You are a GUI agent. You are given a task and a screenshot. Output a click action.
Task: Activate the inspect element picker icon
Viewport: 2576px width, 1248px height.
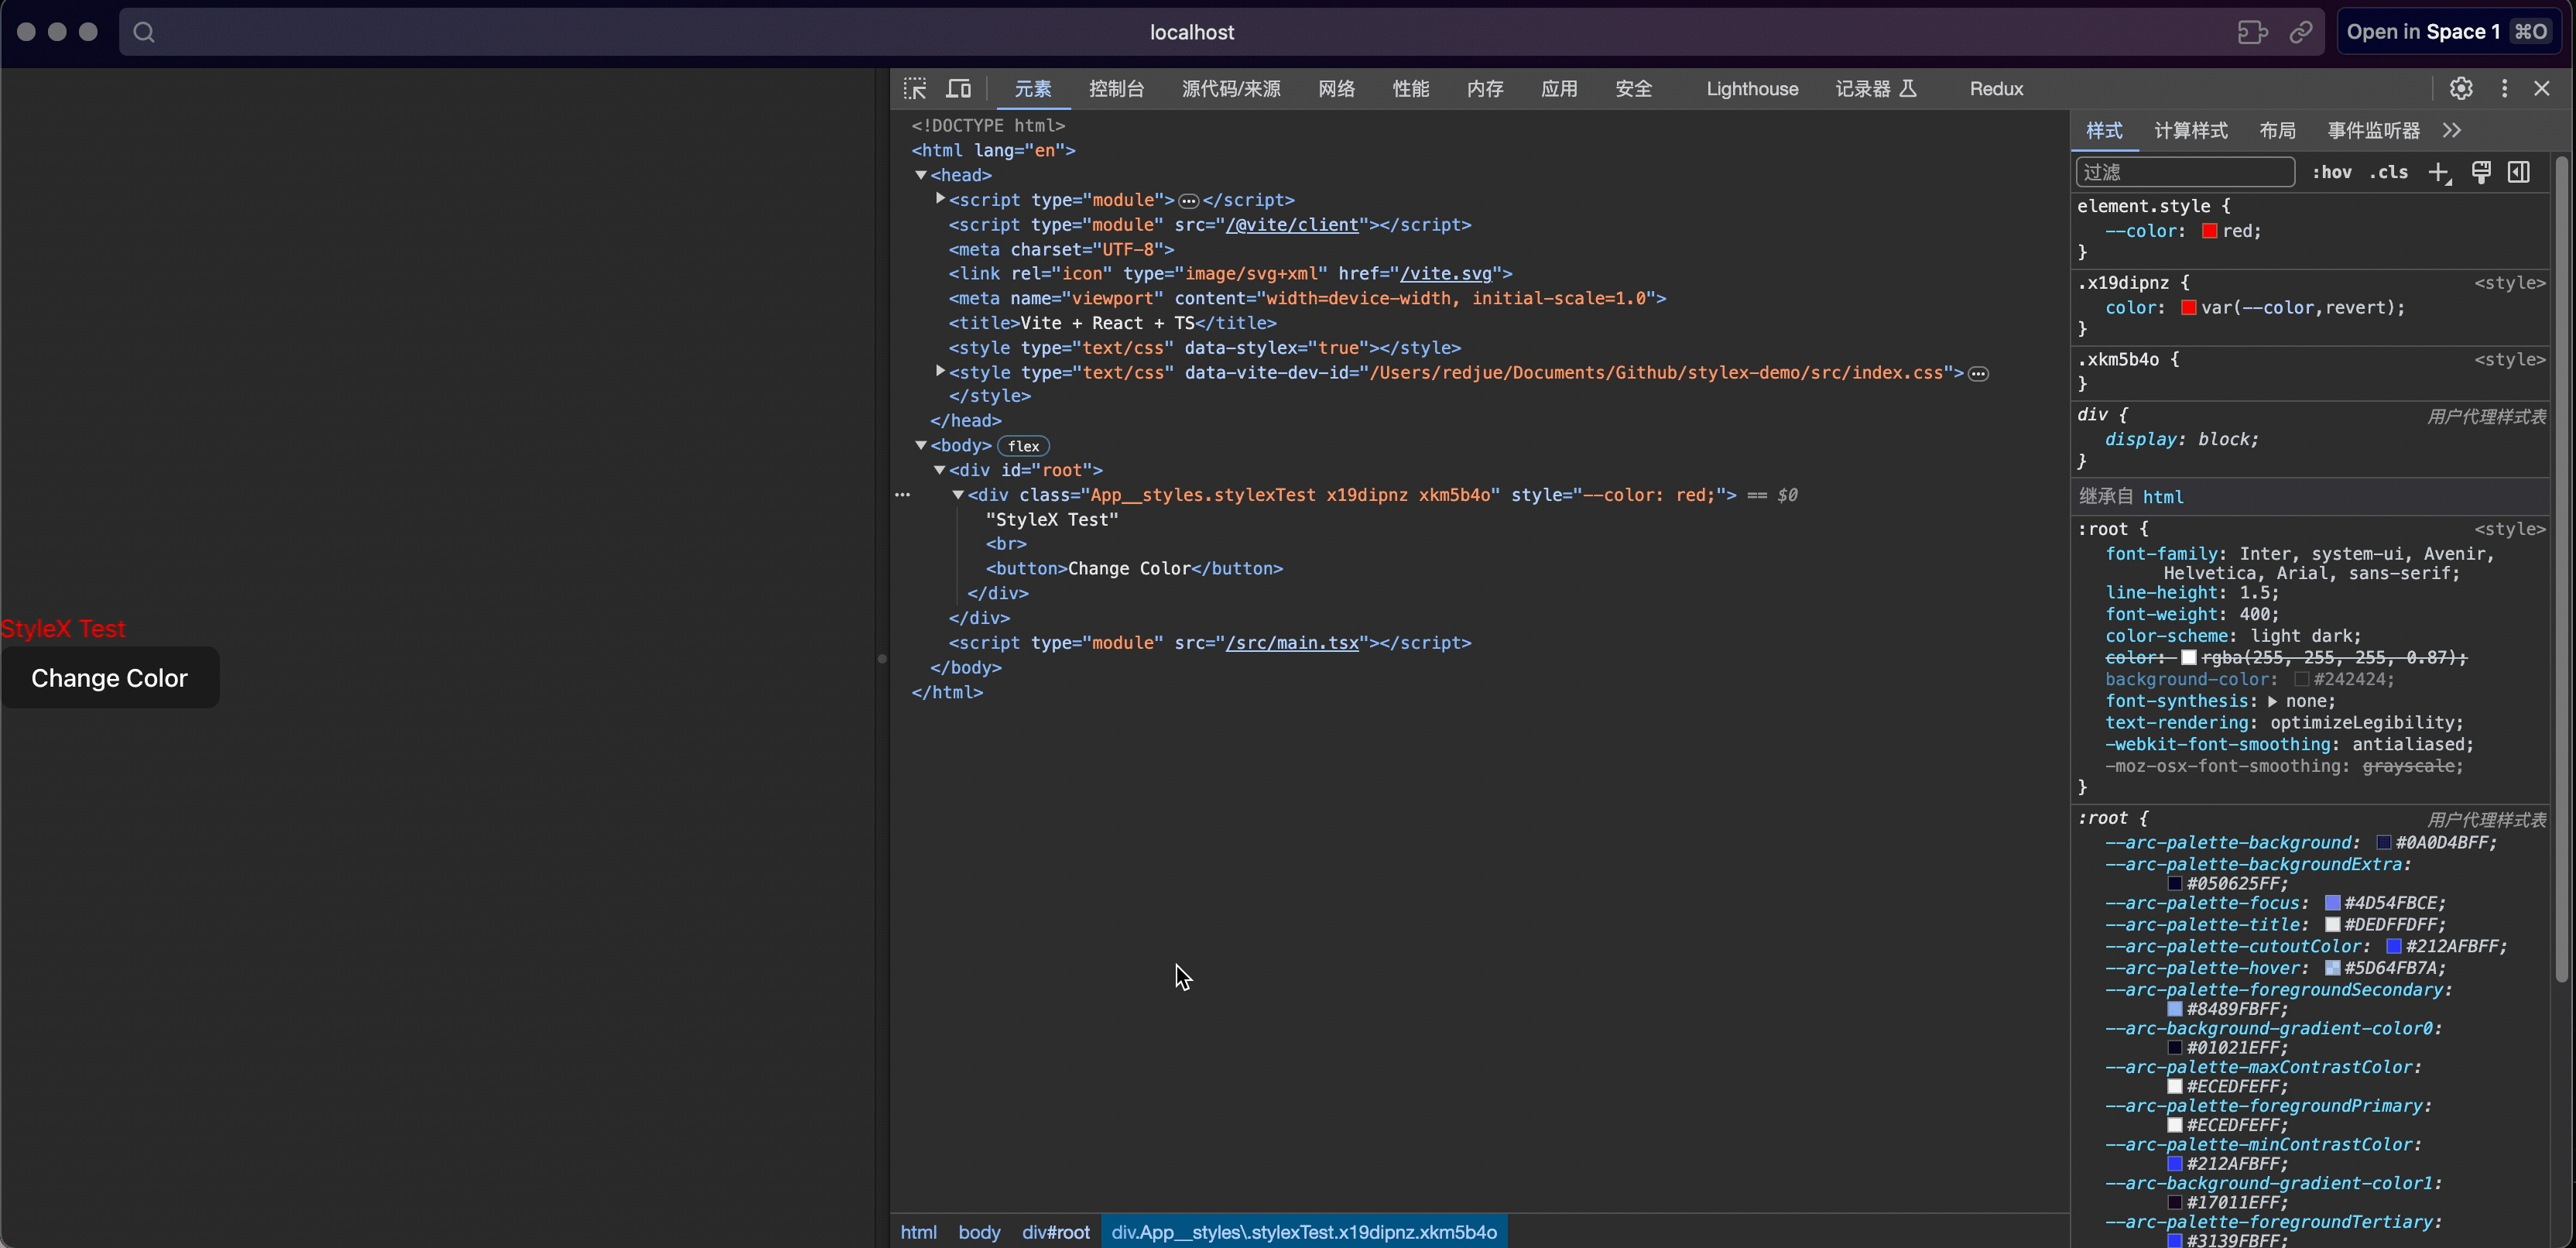[x=914, y=89]
